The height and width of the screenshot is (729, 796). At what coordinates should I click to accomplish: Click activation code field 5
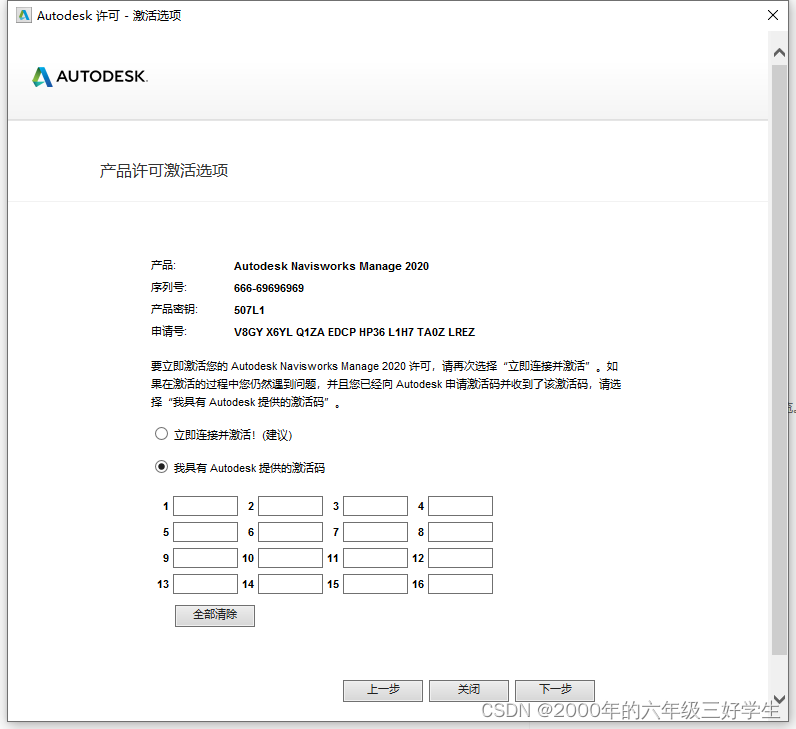click(x=206, y=532)
